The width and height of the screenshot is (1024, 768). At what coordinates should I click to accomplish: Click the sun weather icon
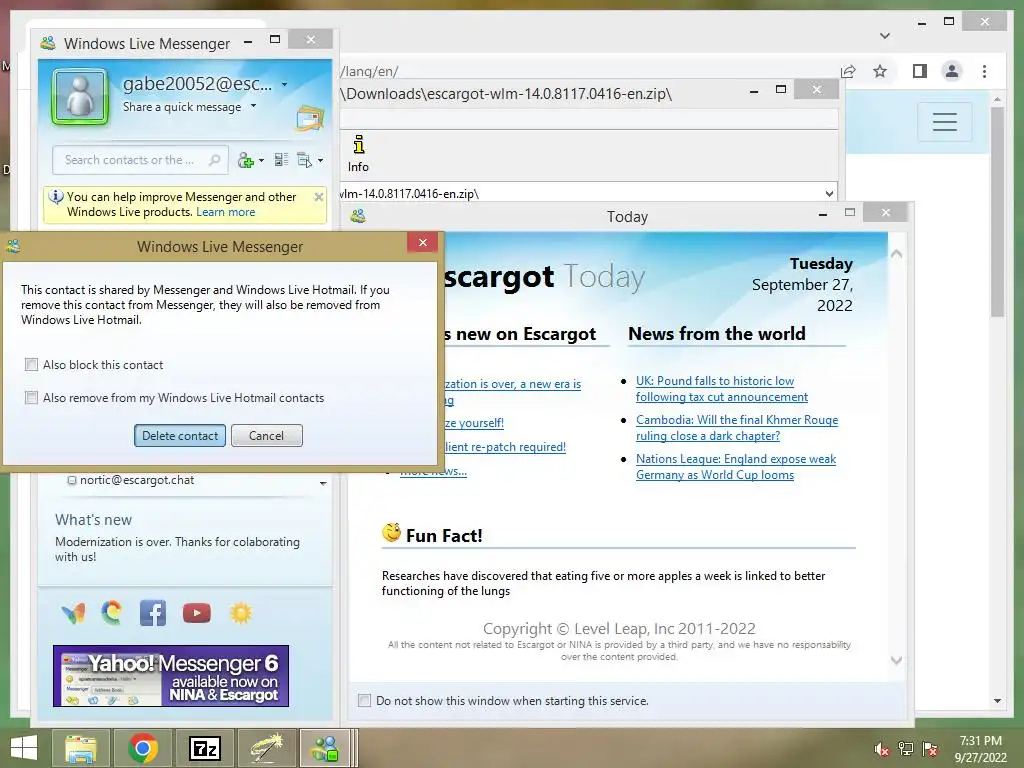pyautogui.click(x=240, y=613)
